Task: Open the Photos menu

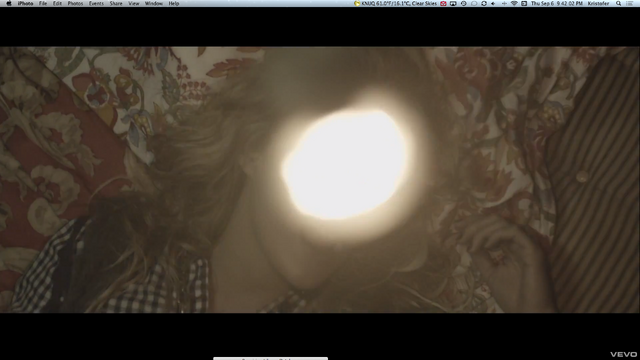Action: 75,3
